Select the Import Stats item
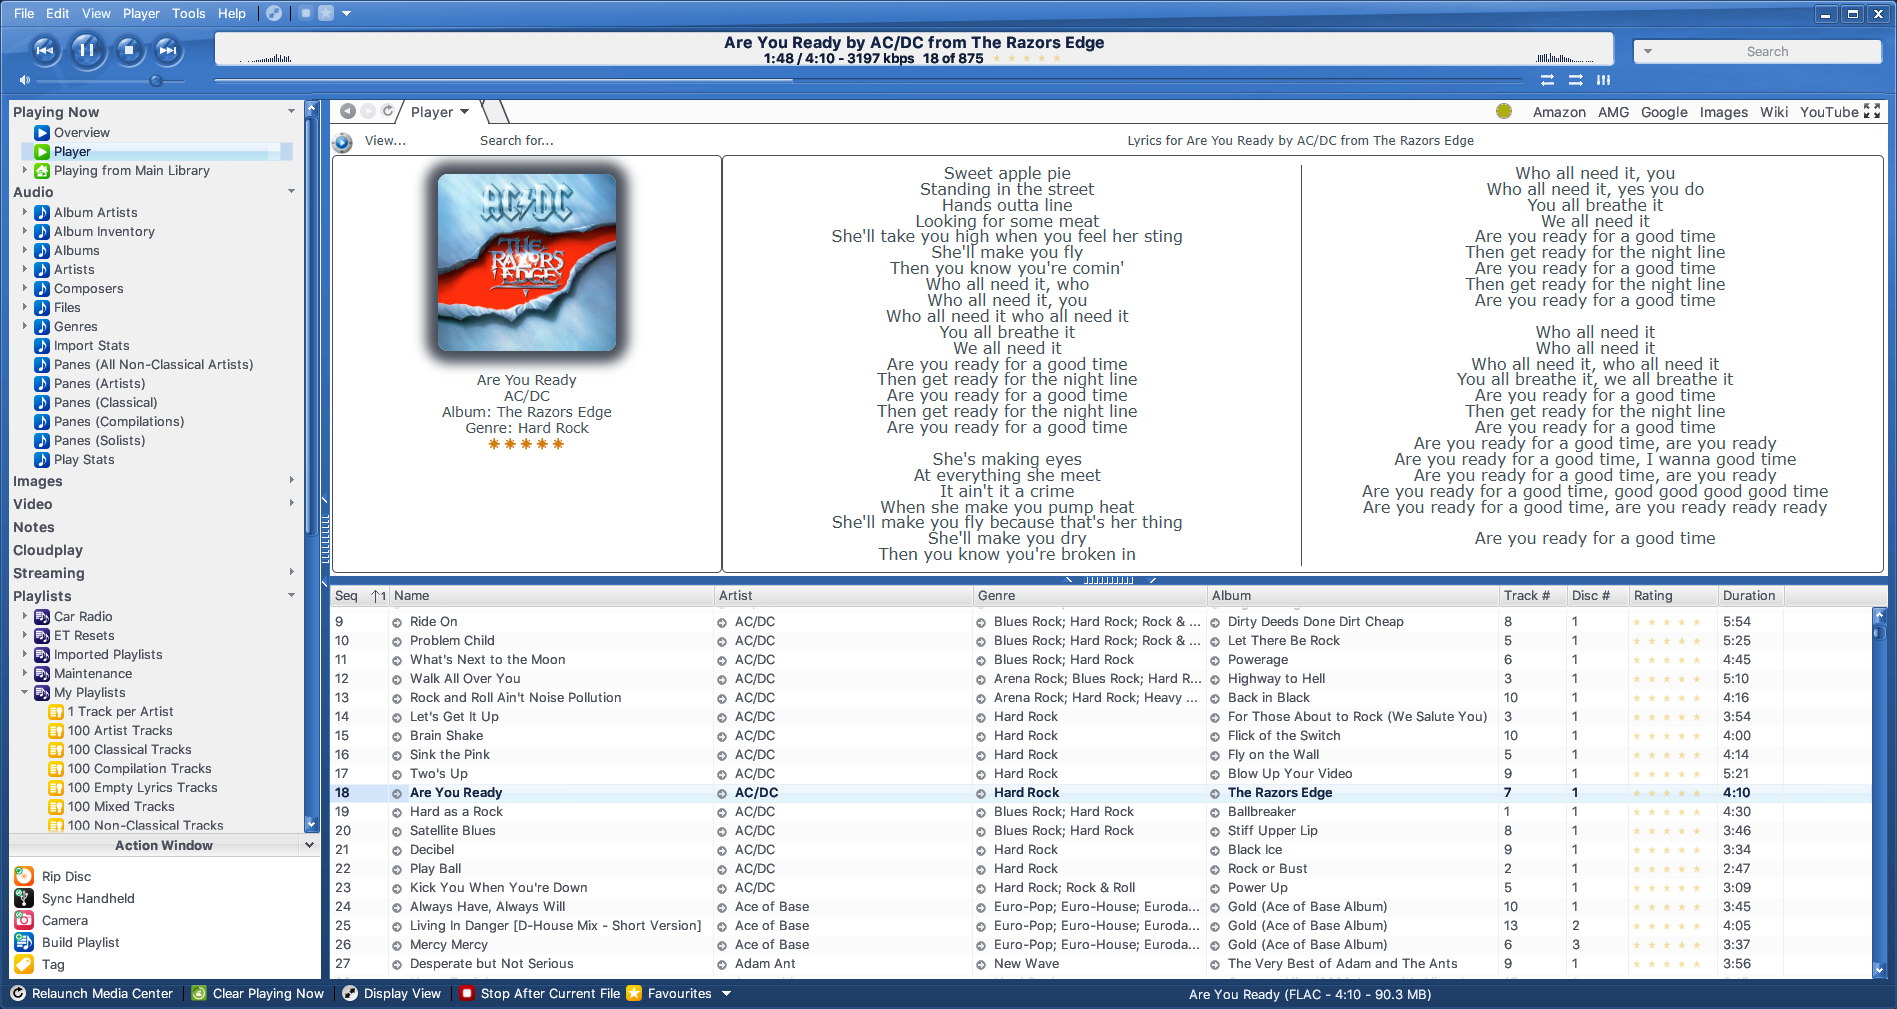The image size is (1897, 1009). click(x=91, y=345)
